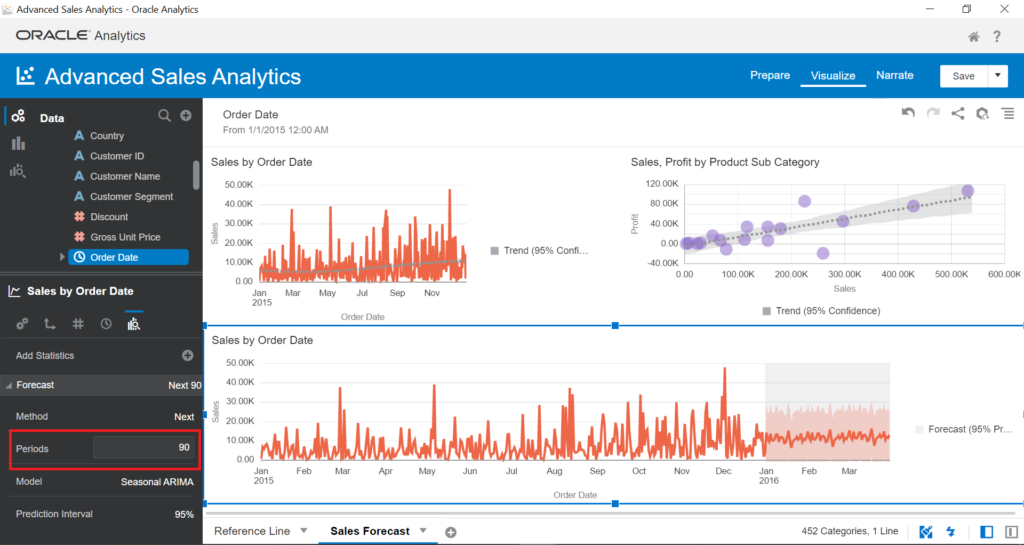1024x545 pixels.
Task: Click the auto-apply data icon in status bar
Action: coord(925,532)
